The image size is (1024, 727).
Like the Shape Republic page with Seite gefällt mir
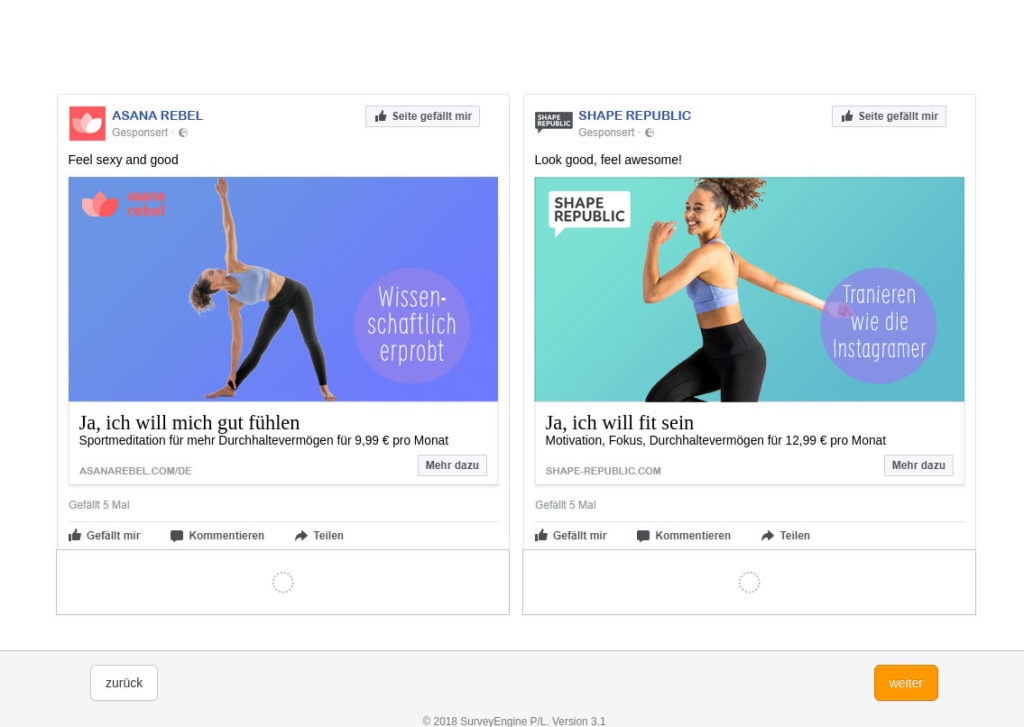coord(889,116)
